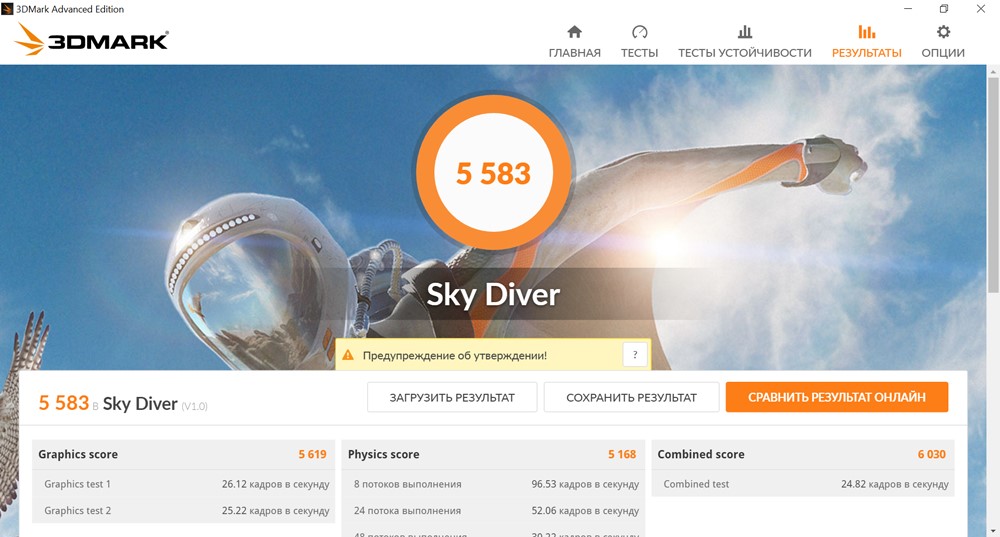Click the scrollbar up arrow

(x=994, y=71)
